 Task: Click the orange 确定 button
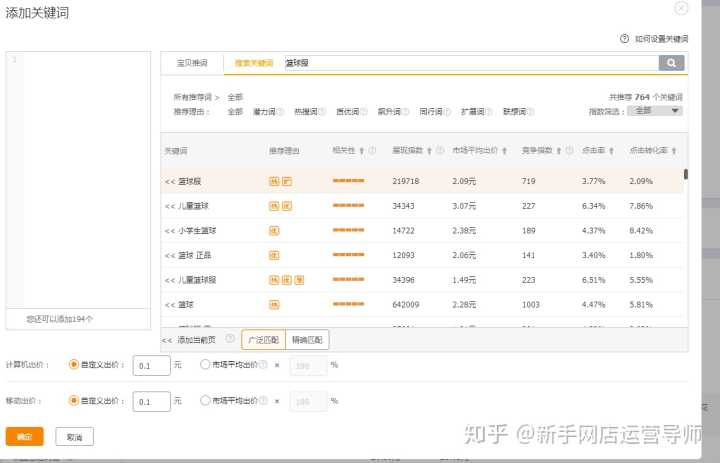pyautogui.click(x=24, y=437)
